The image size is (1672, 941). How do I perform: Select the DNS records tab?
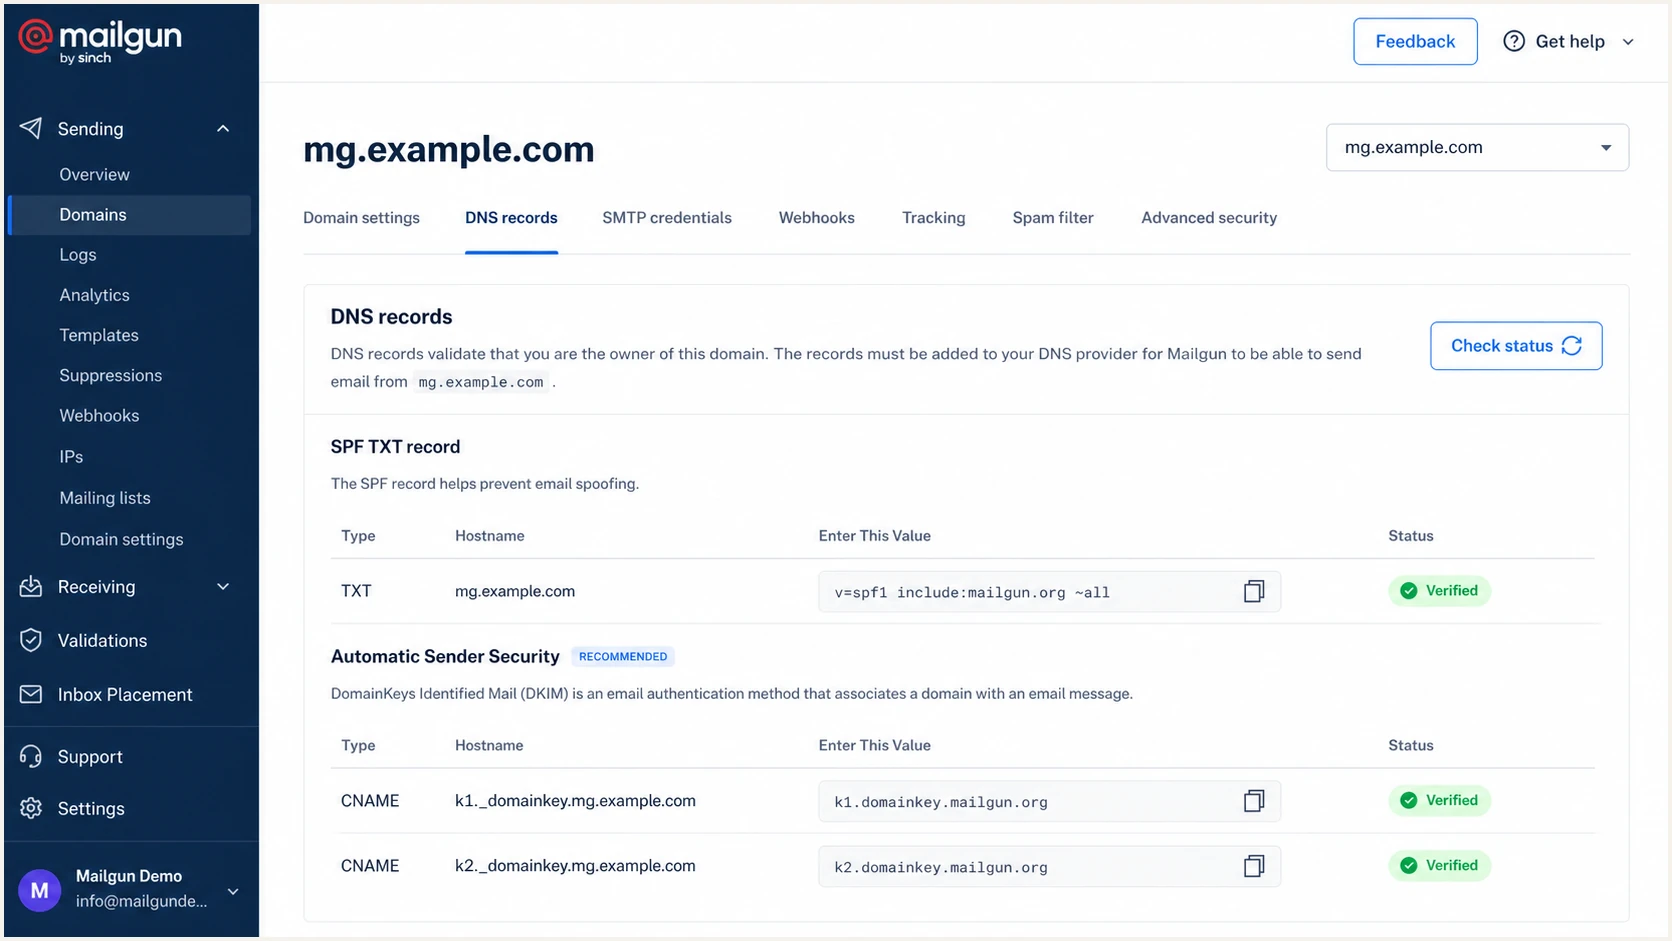tap(511, 218)
